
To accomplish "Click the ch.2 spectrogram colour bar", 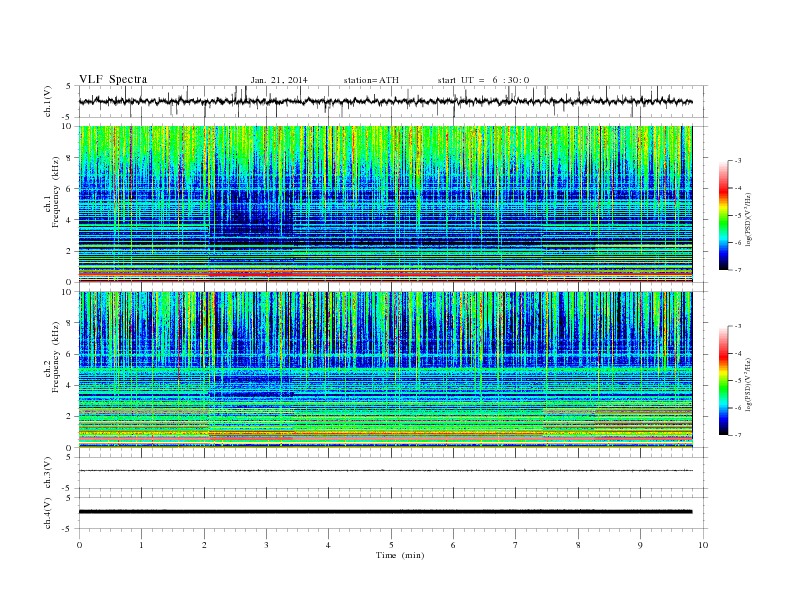I will pos(723,380).
